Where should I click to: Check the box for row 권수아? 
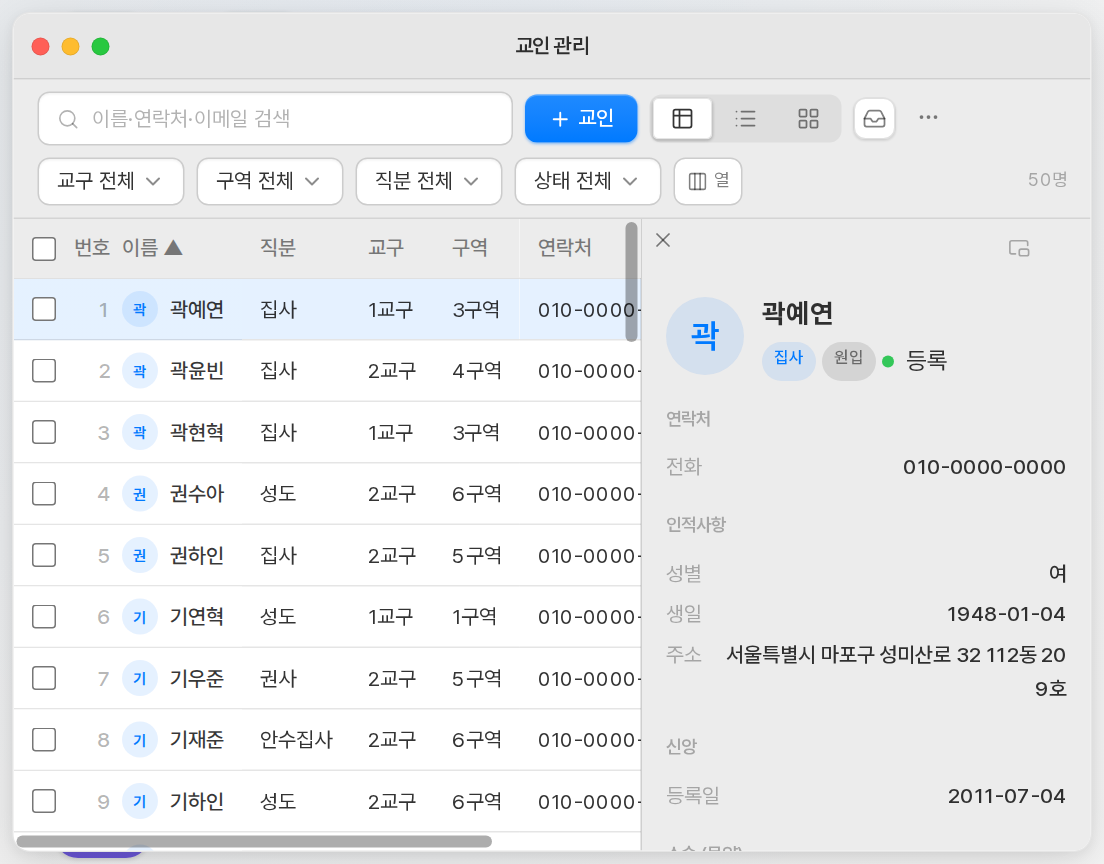pos(44,494)
